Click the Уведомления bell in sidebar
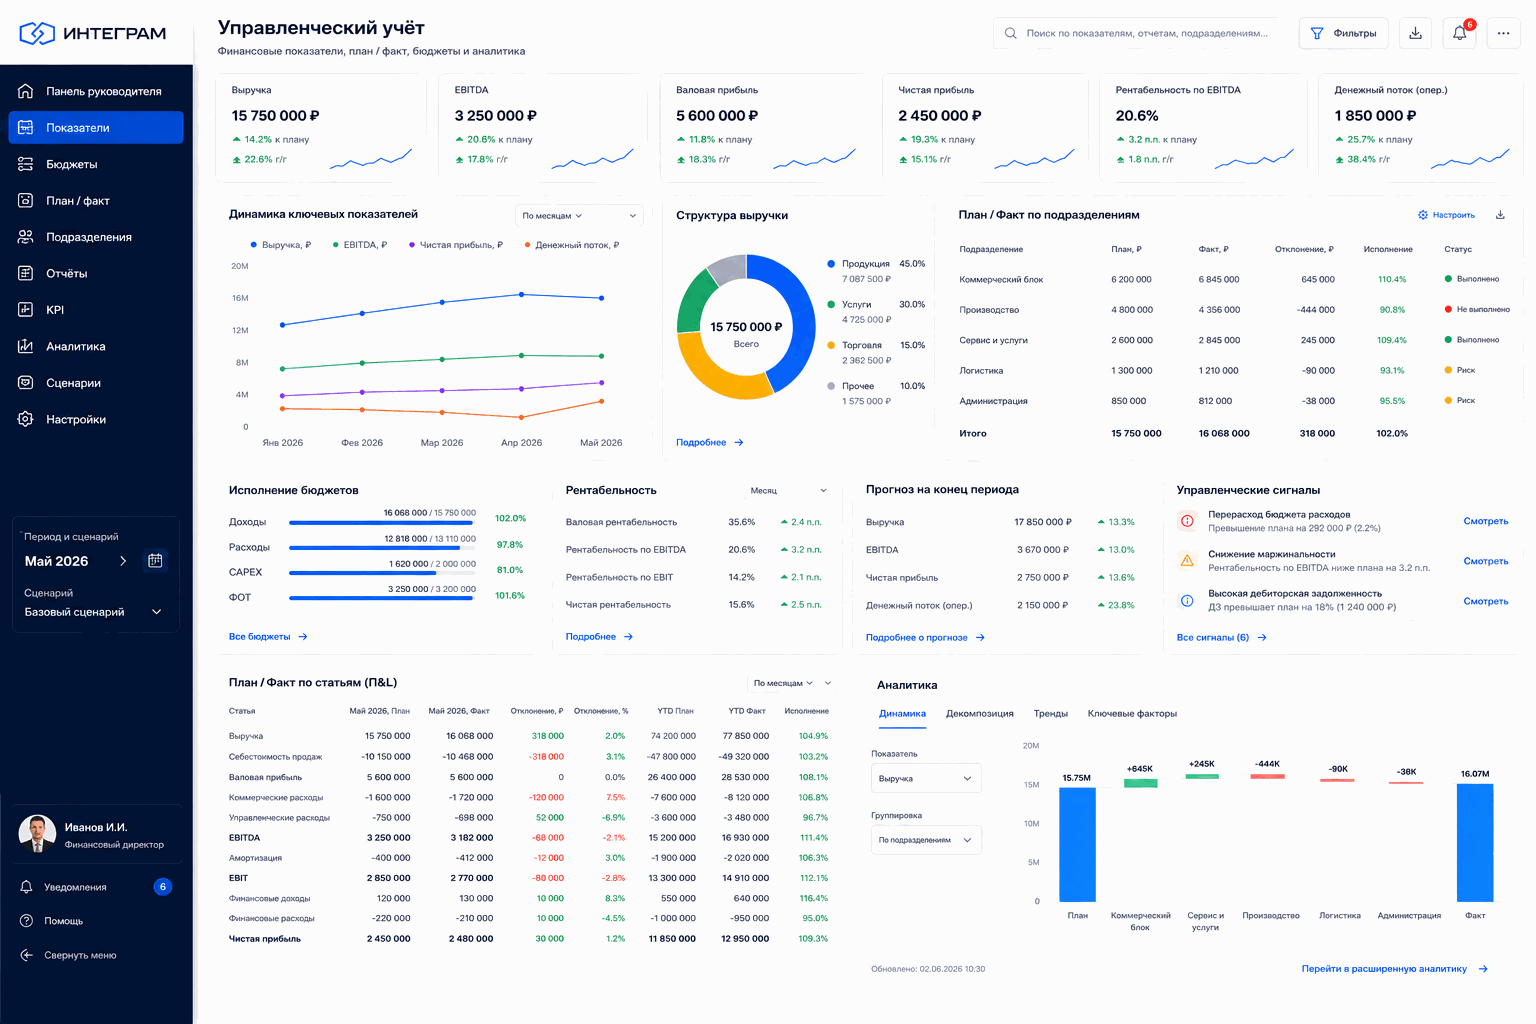Image resolution: width=1536 pixels, height=1024 pixels. point(26,887)
